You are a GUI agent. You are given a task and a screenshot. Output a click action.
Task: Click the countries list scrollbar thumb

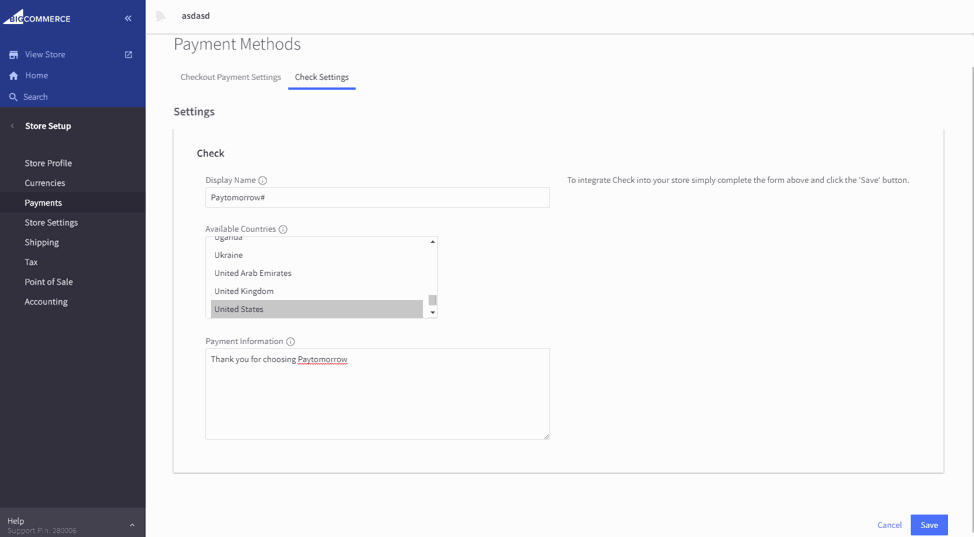click(x=433, y=300)
